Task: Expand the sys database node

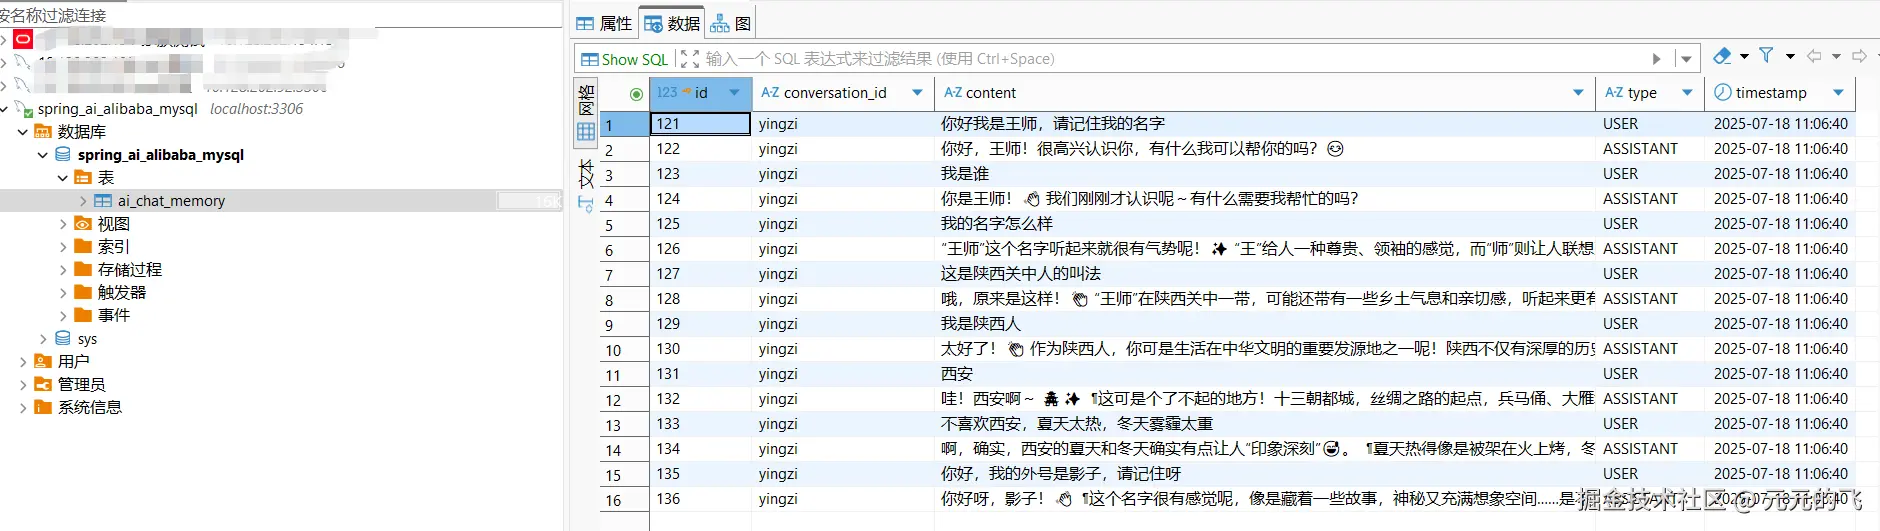Action: (43, 339)
